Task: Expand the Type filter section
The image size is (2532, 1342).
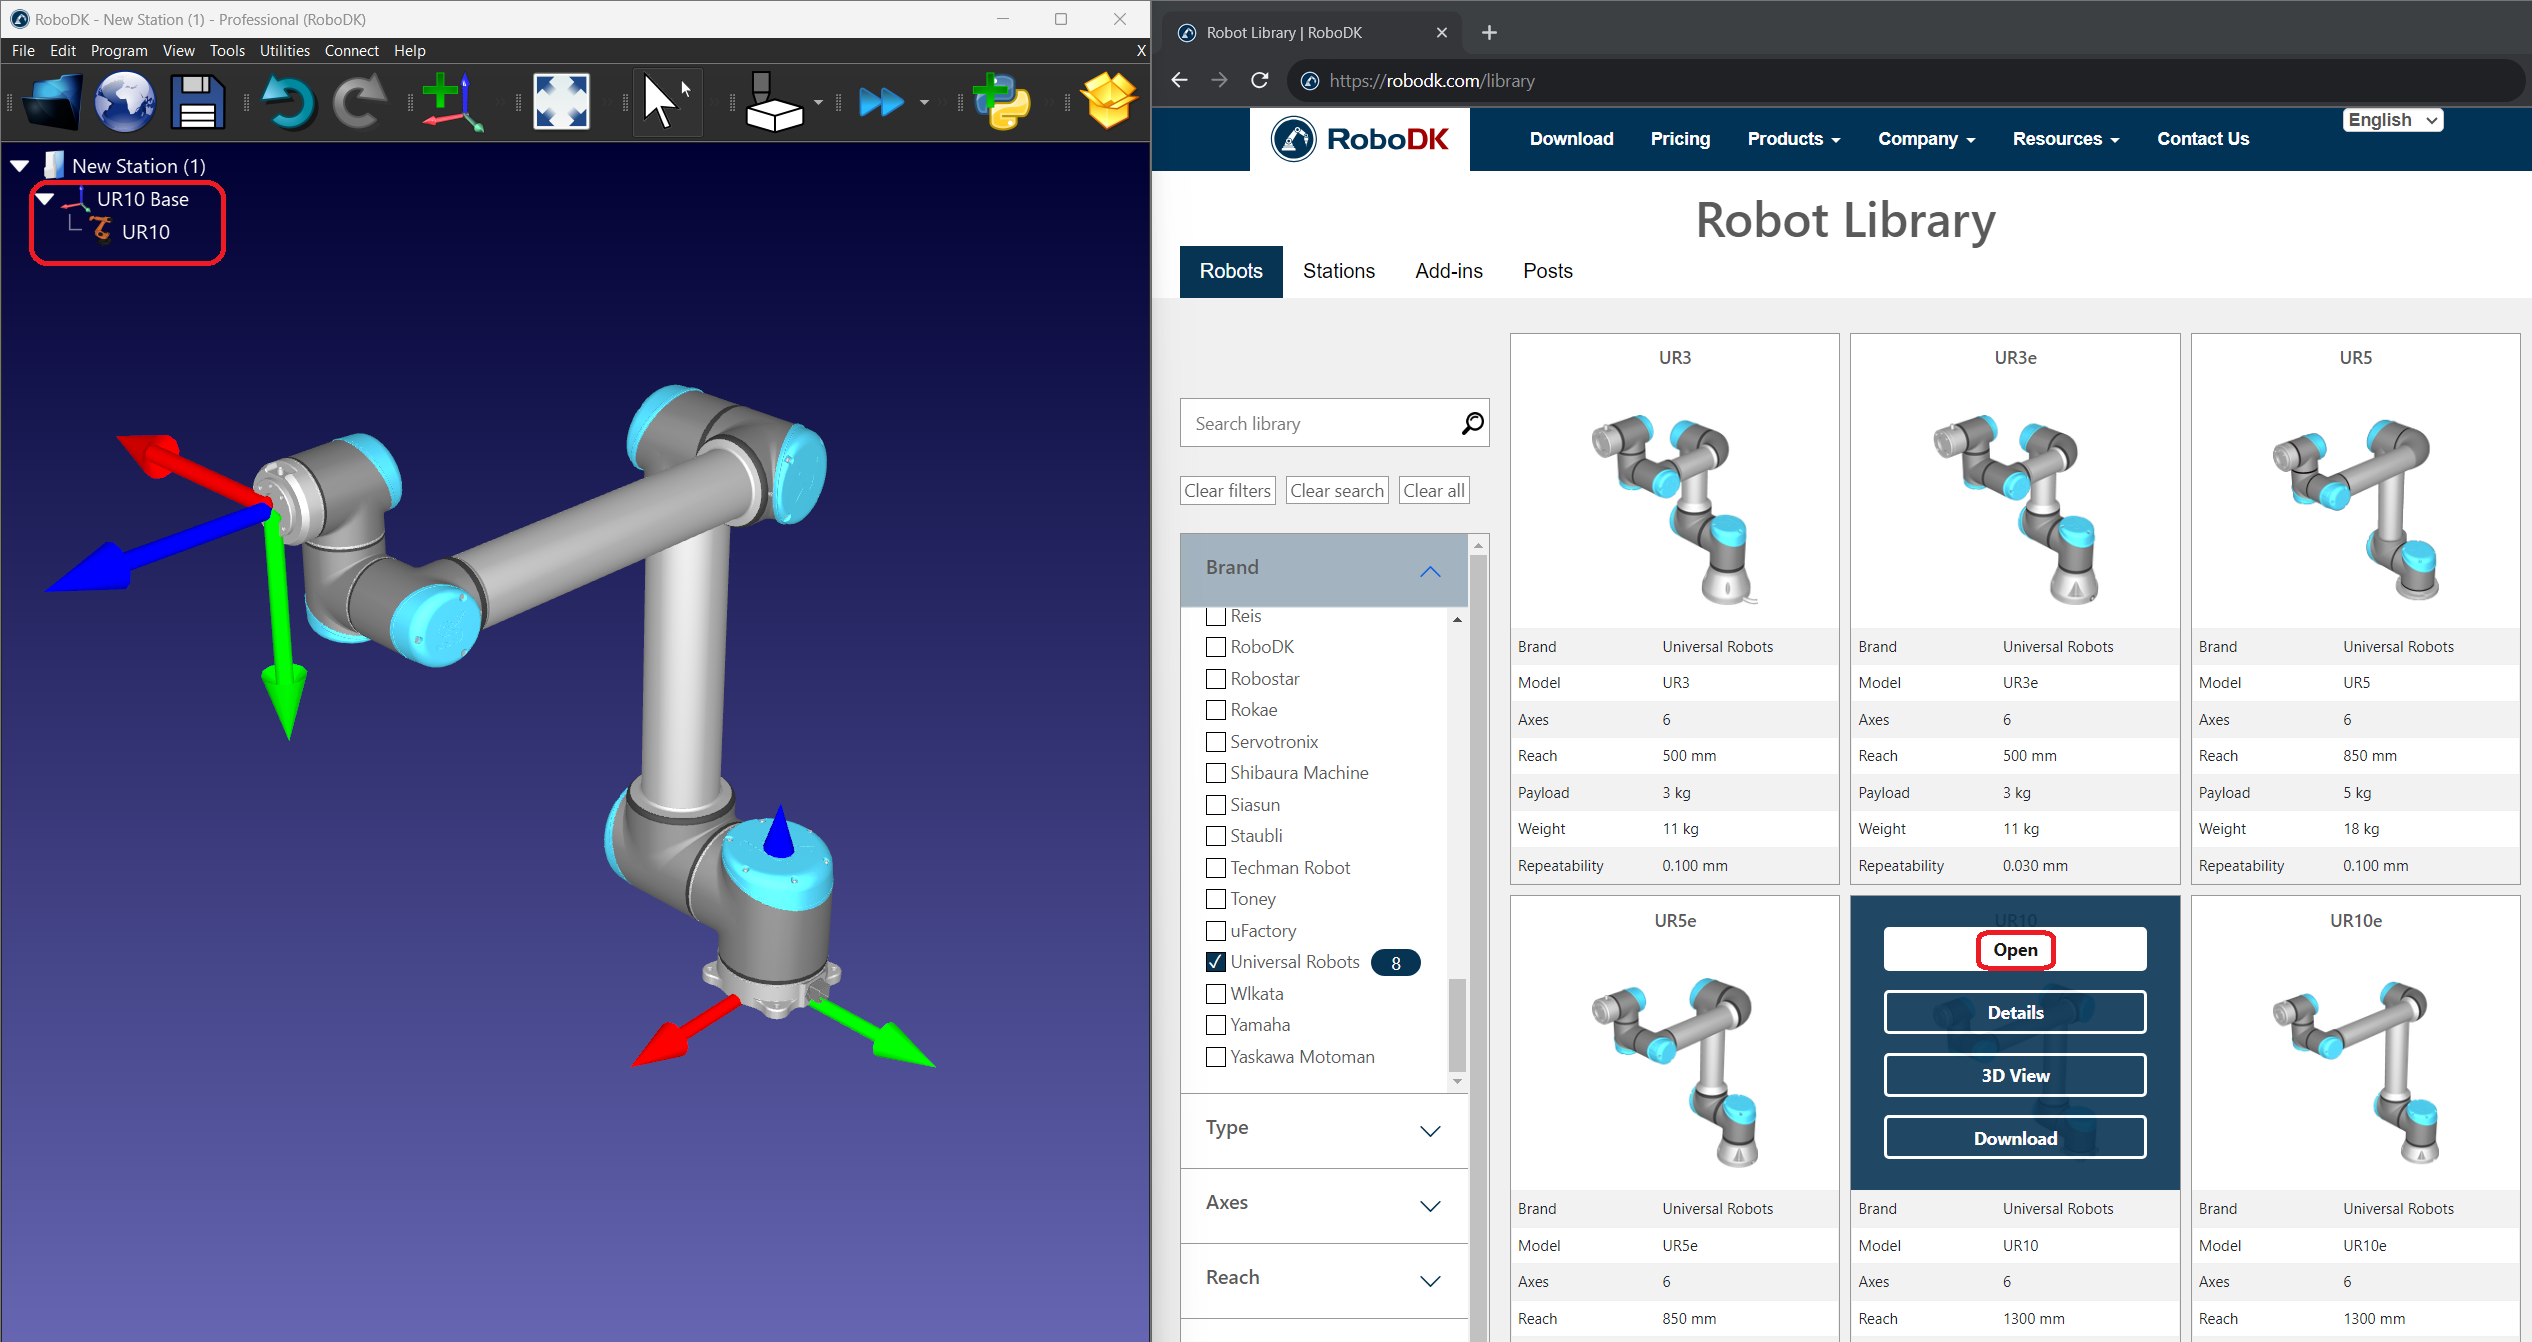Action: pyautogui.click(x=1429, y=1131)
